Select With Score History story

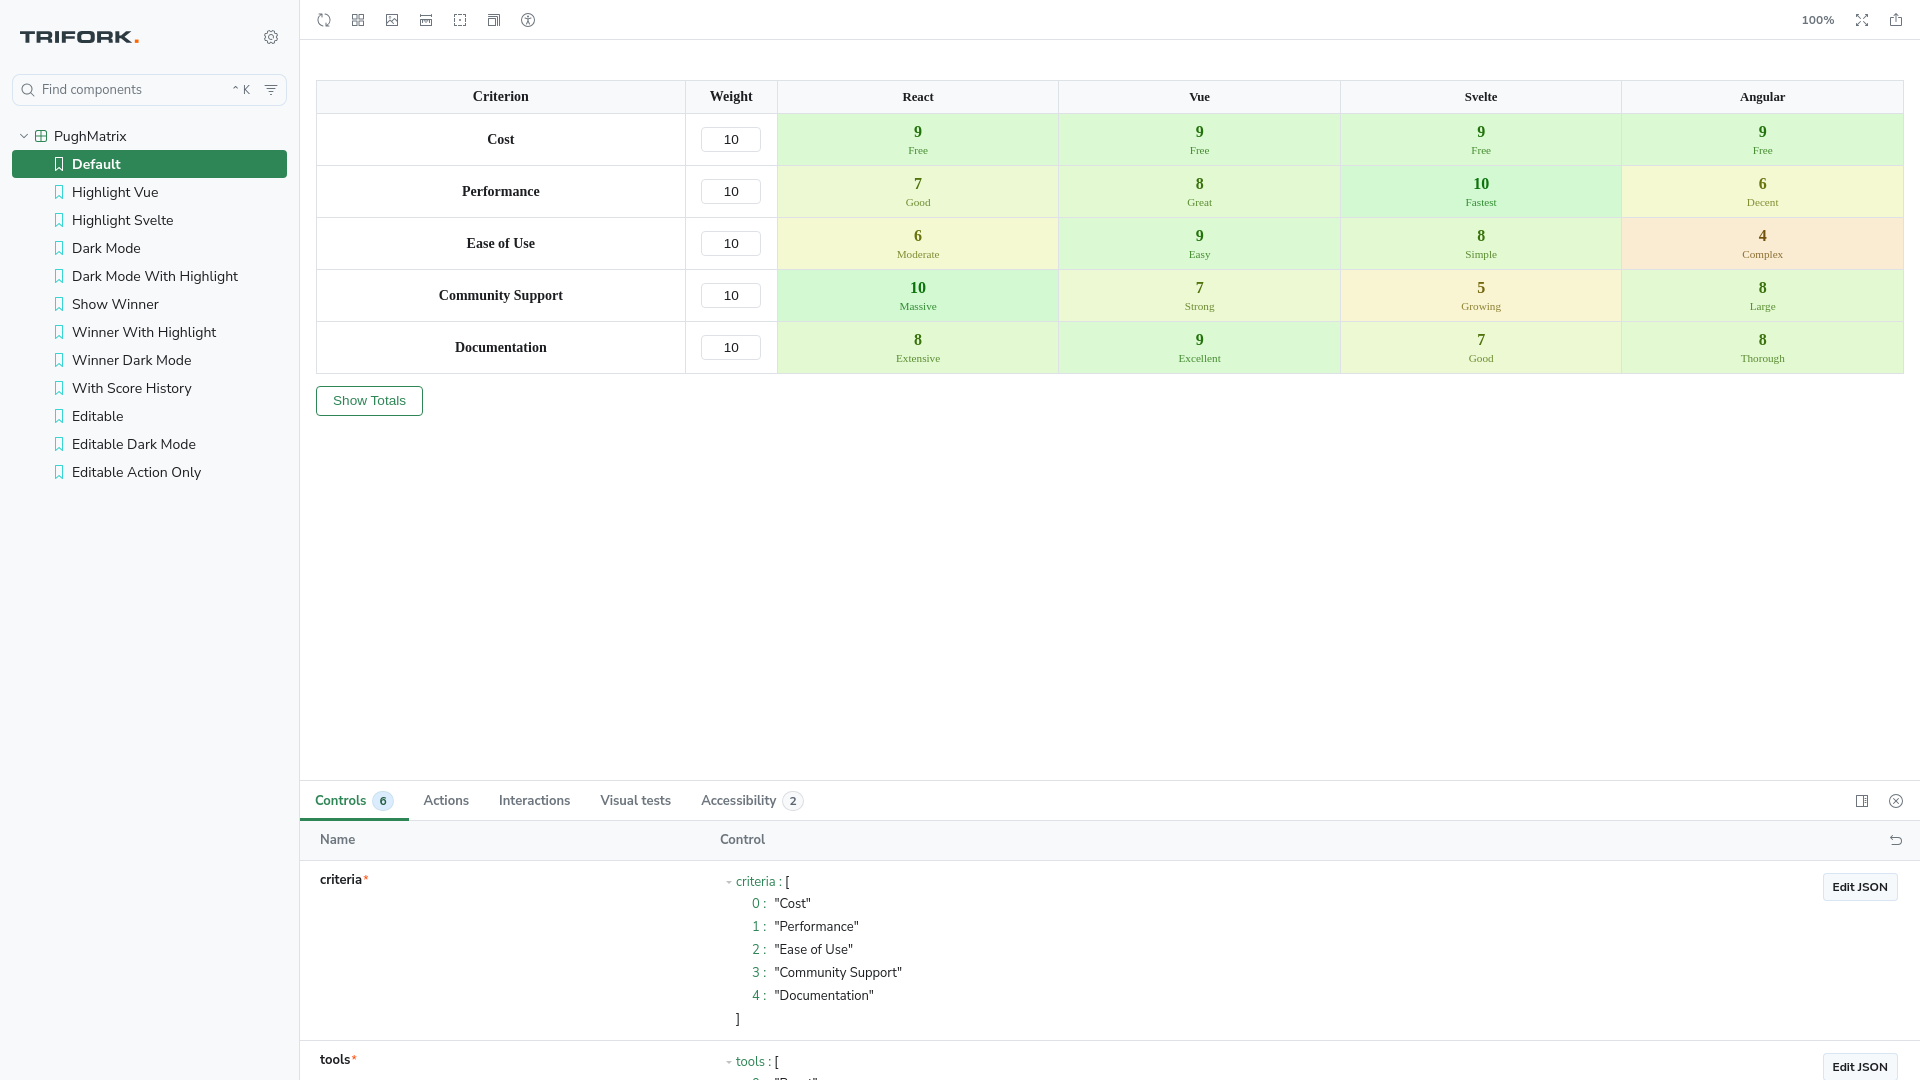tap(149, 388)
